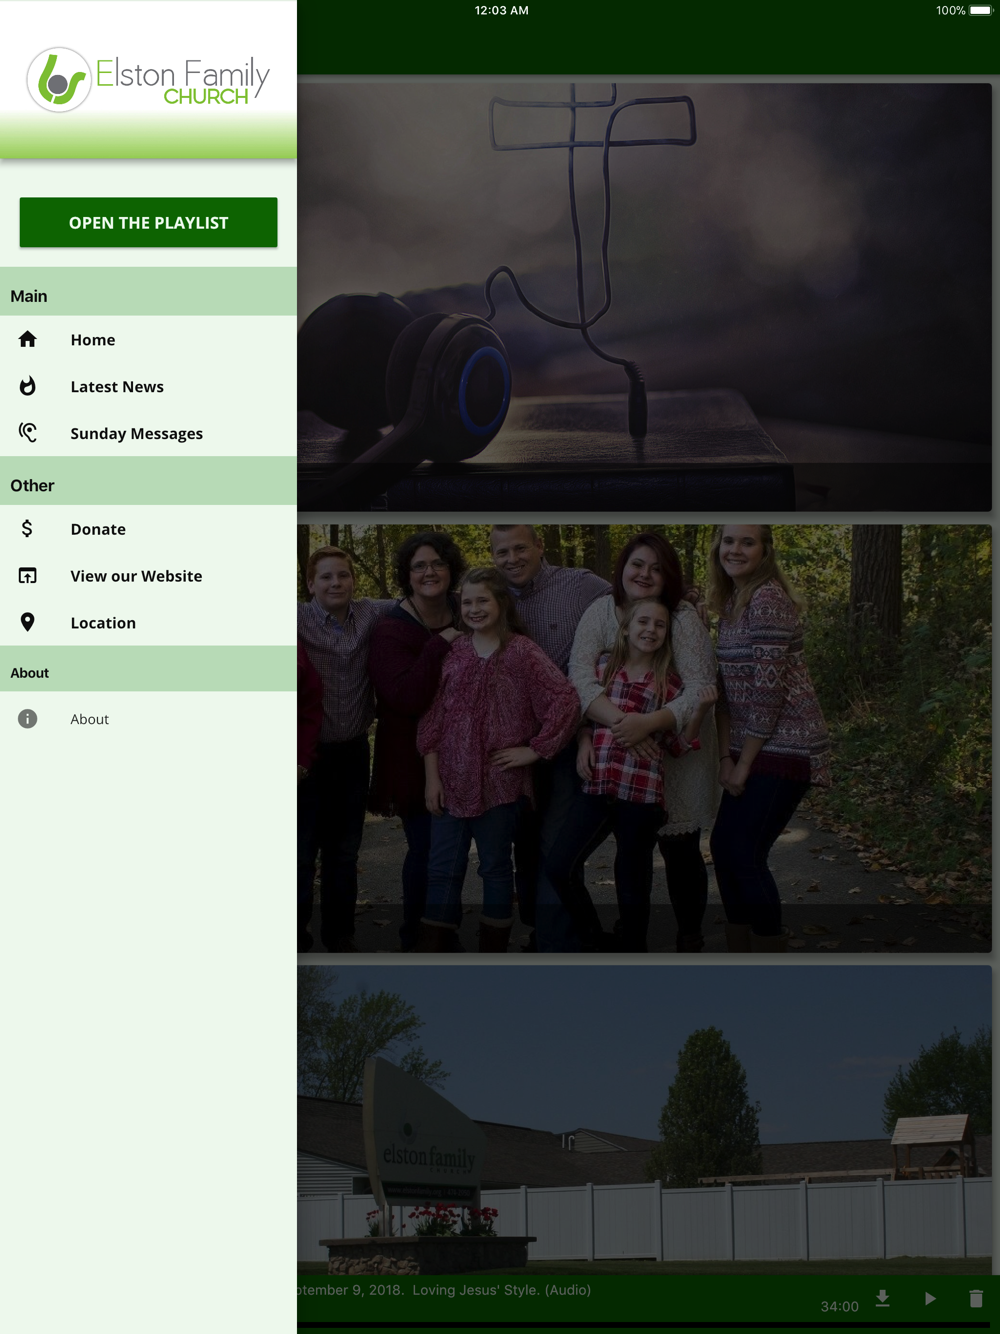Click the Sunday Messages listening ear icon

click(x=28, y=432)
